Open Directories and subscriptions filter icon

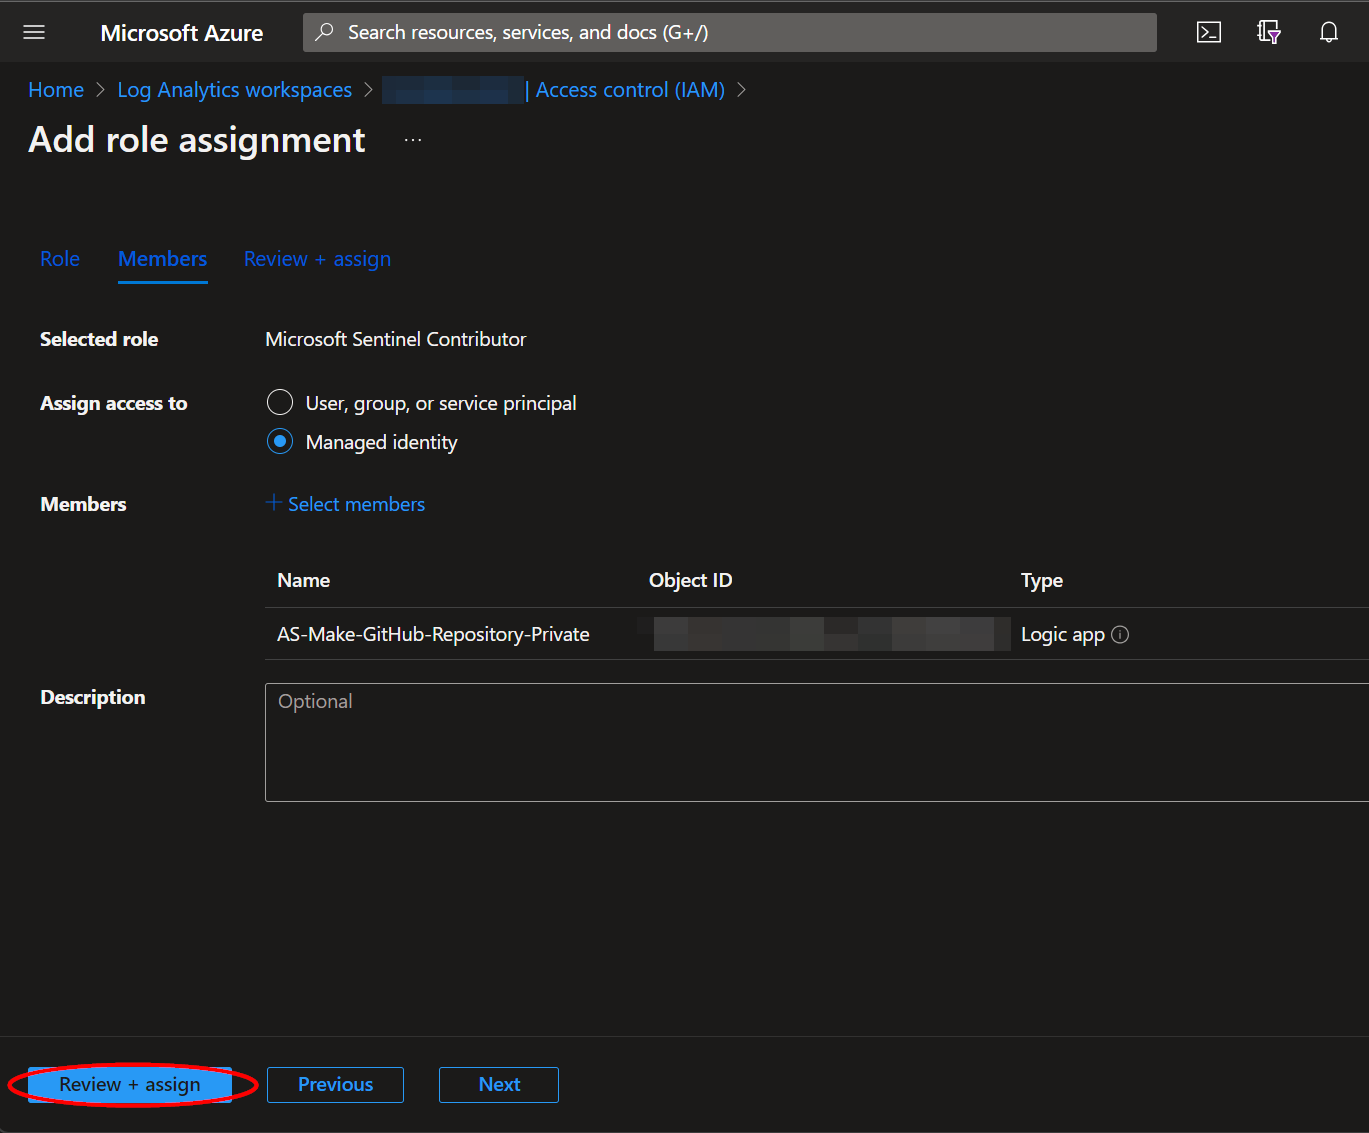coord(1269,32)
